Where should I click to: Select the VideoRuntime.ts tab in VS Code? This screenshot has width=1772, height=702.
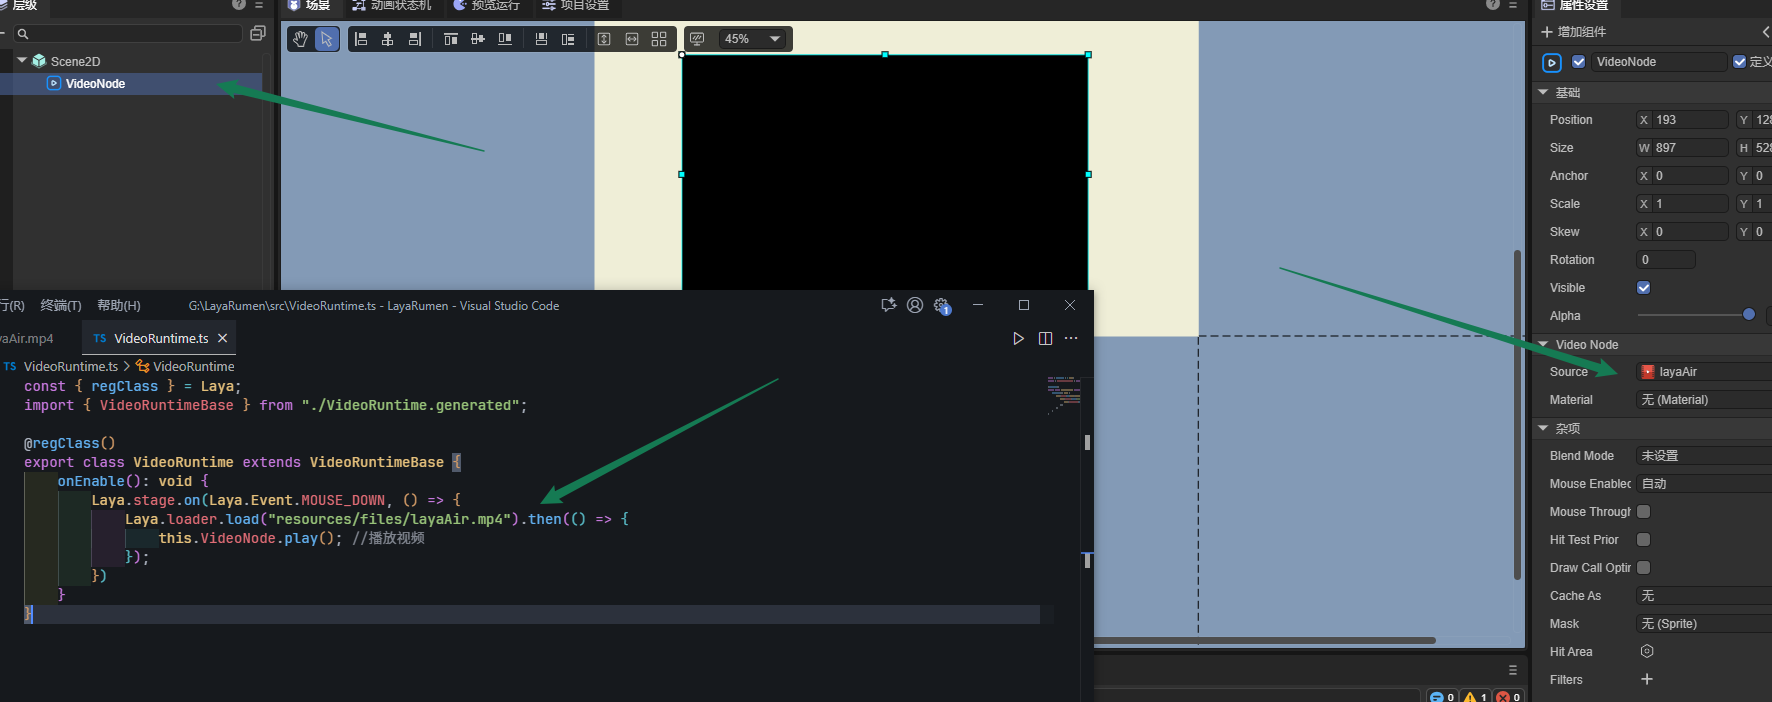tap(160, 339)
